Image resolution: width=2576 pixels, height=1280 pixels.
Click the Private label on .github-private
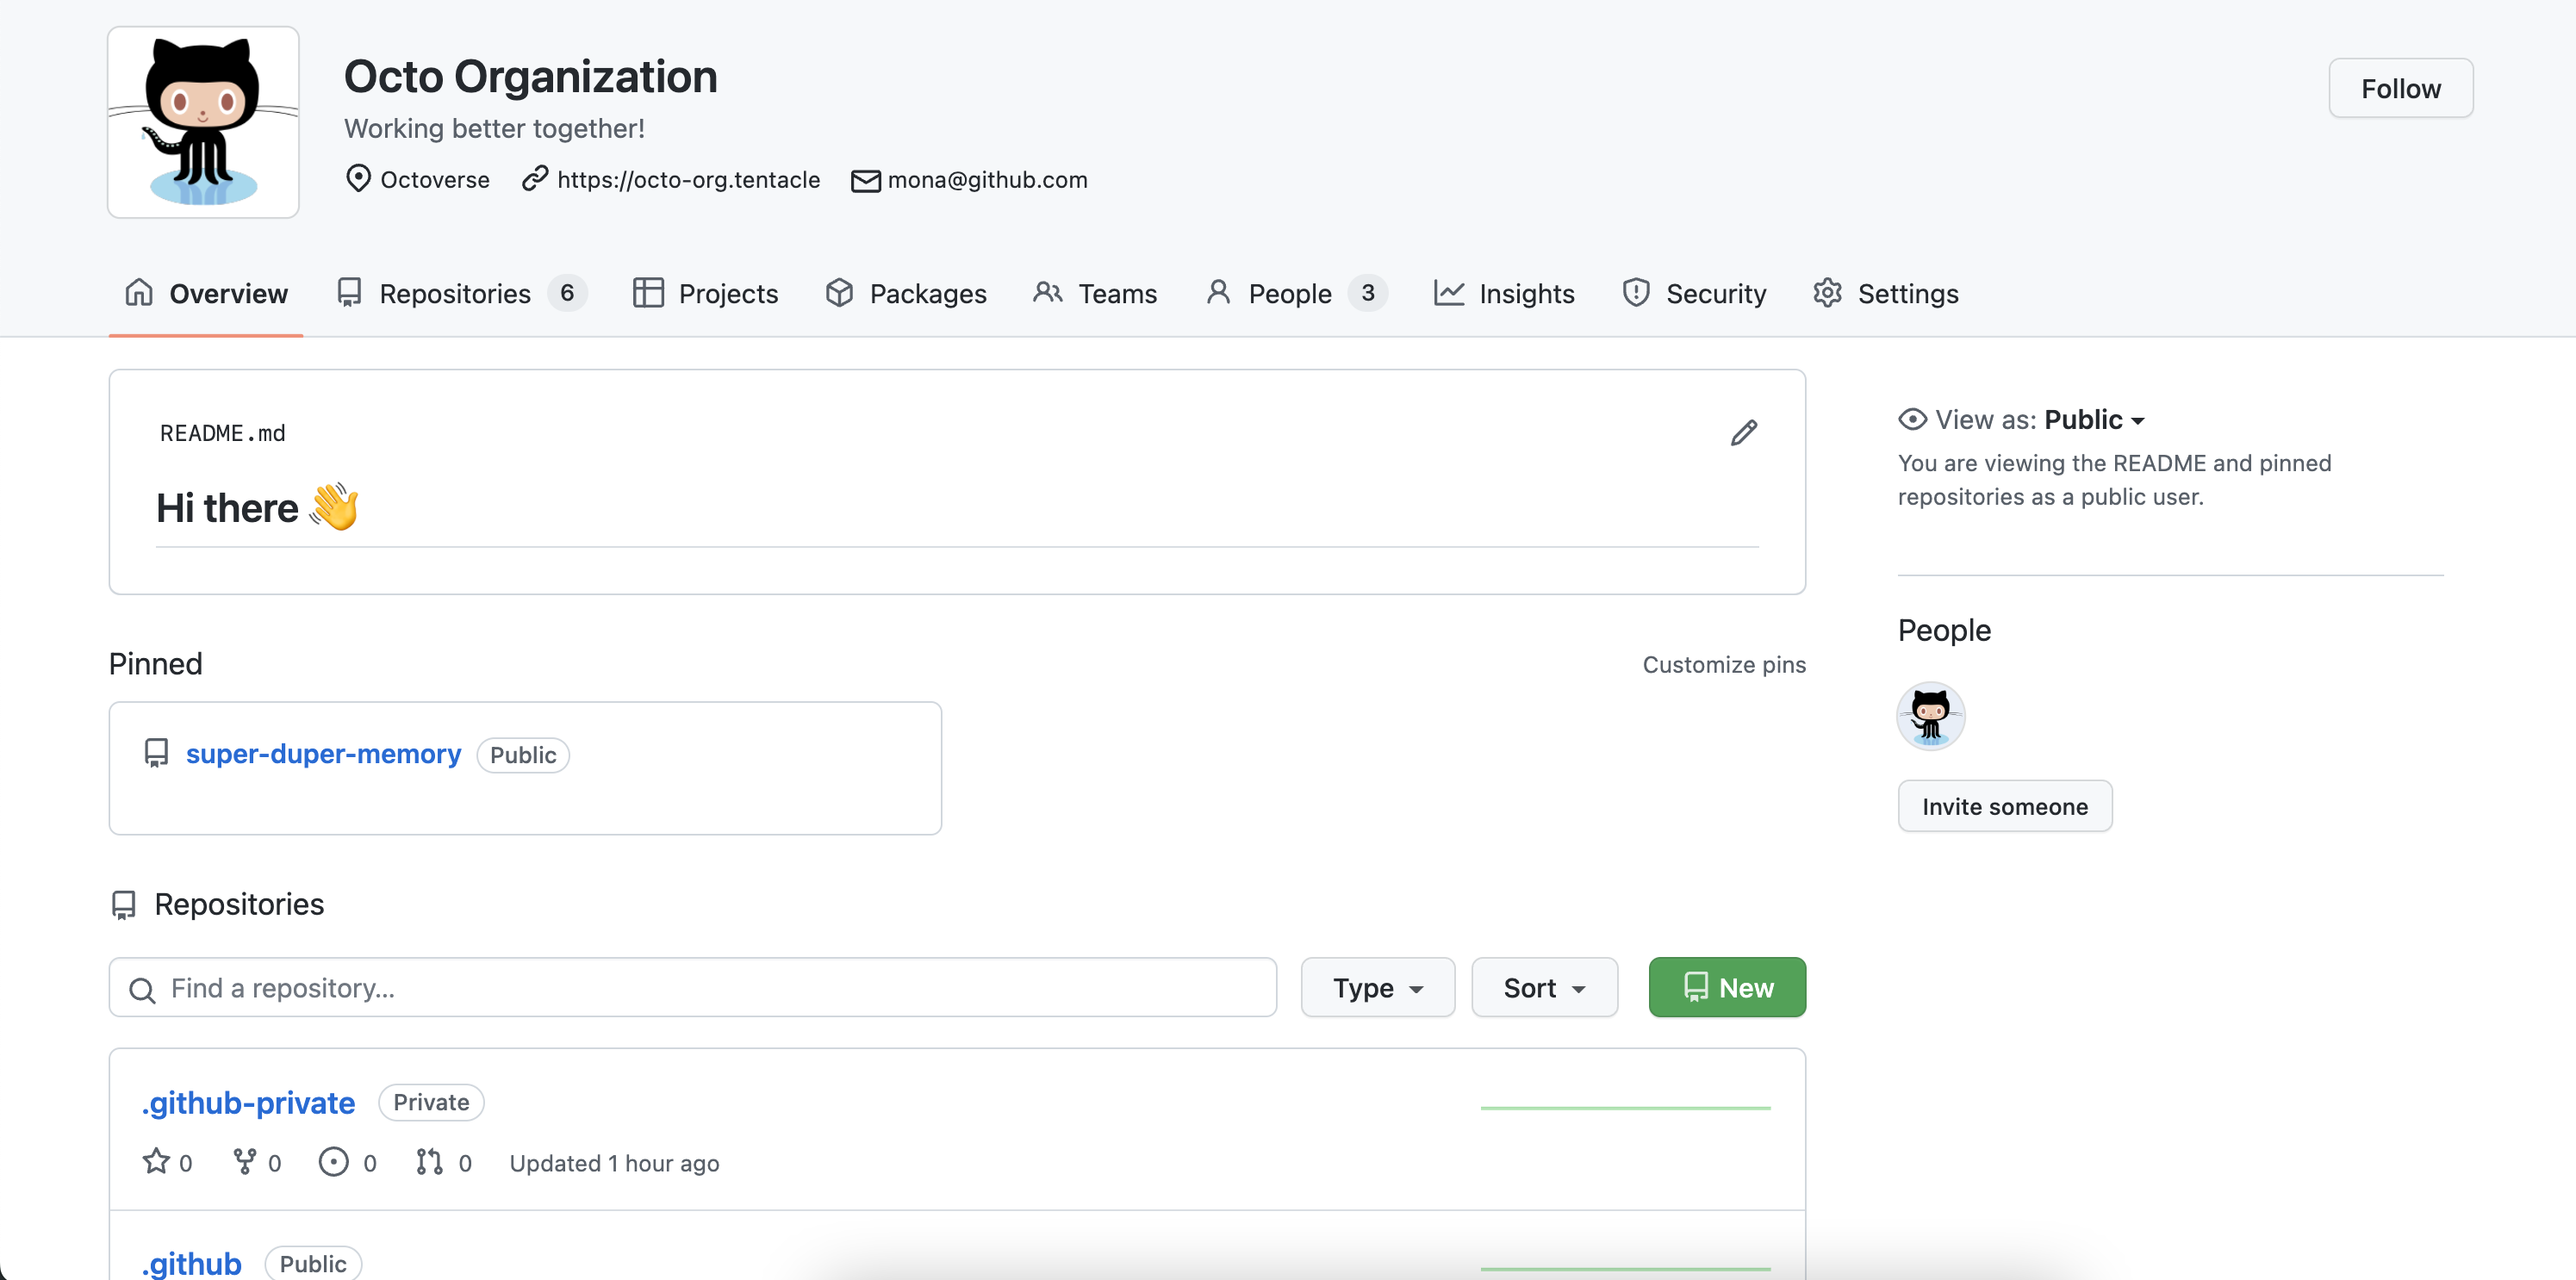click(x=431, y=1102)
